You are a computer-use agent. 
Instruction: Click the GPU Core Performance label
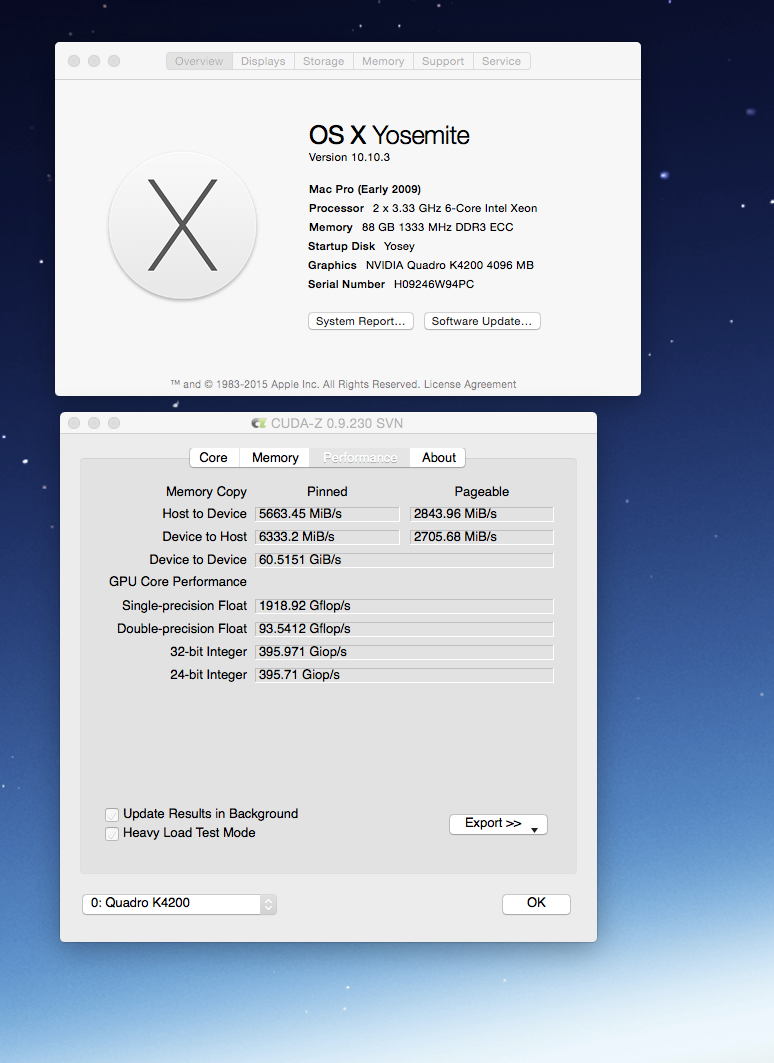click(178, 582)
